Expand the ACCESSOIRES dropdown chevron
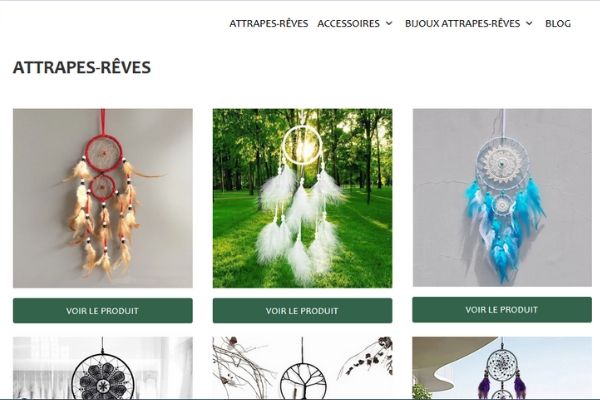600x400 pixels. (389, 23)
